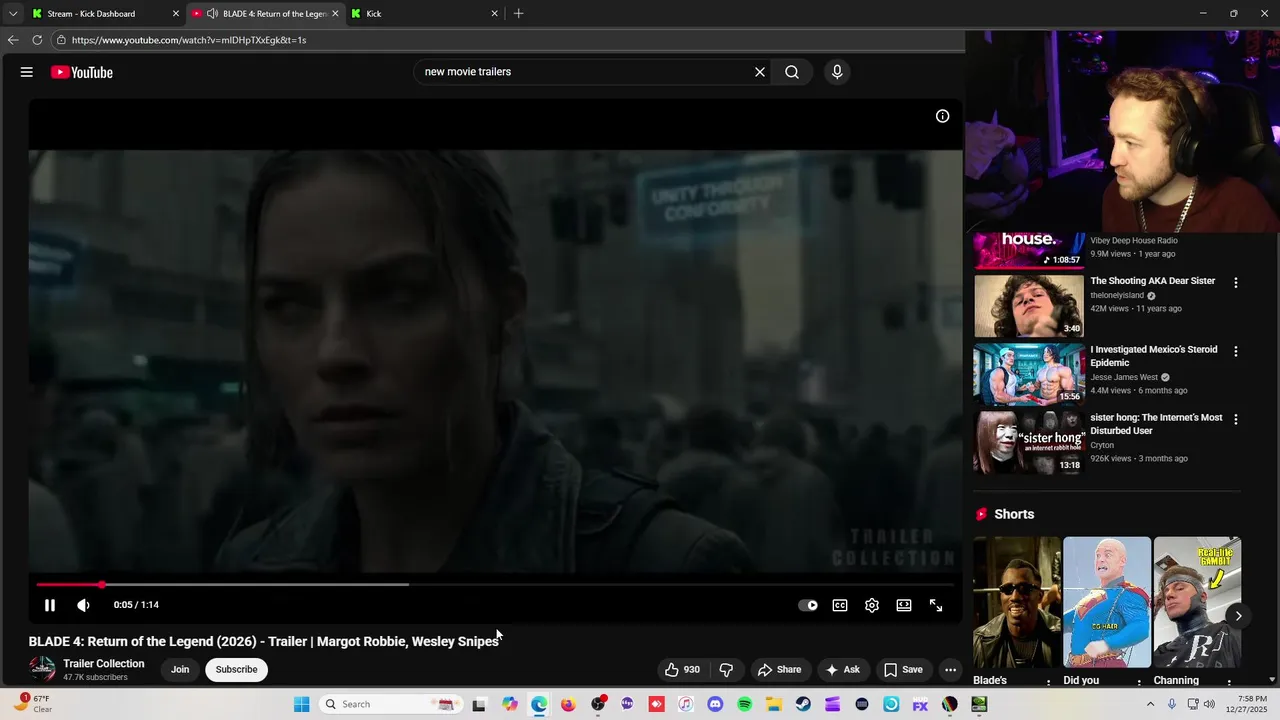The image size is (1280, 720).
Task: Click the Cryton channel name
Action: coord(1102,445)
